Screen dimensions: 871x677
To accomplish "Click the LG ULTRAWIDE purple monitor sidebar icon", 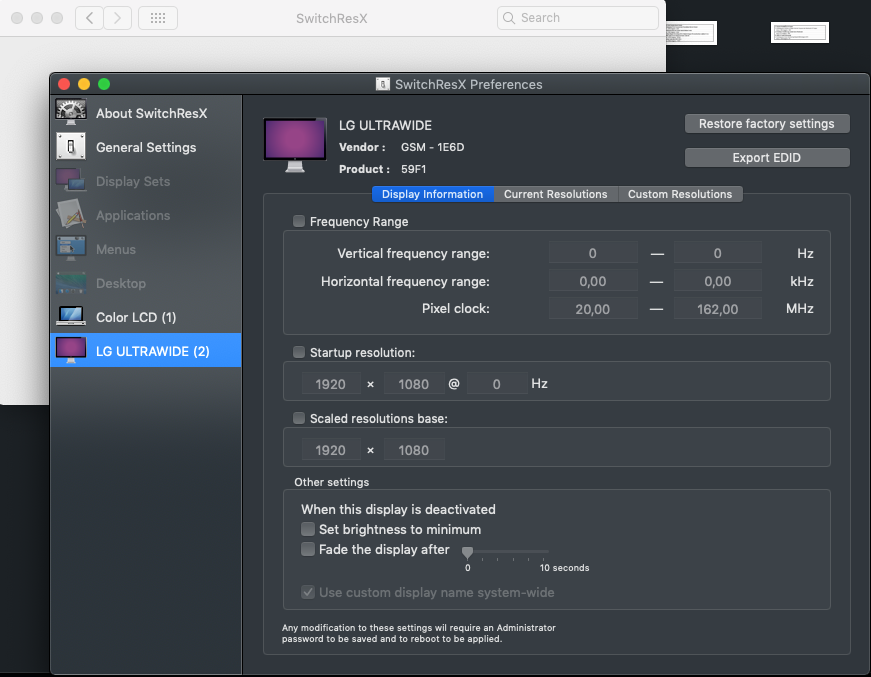I will 71,350.
